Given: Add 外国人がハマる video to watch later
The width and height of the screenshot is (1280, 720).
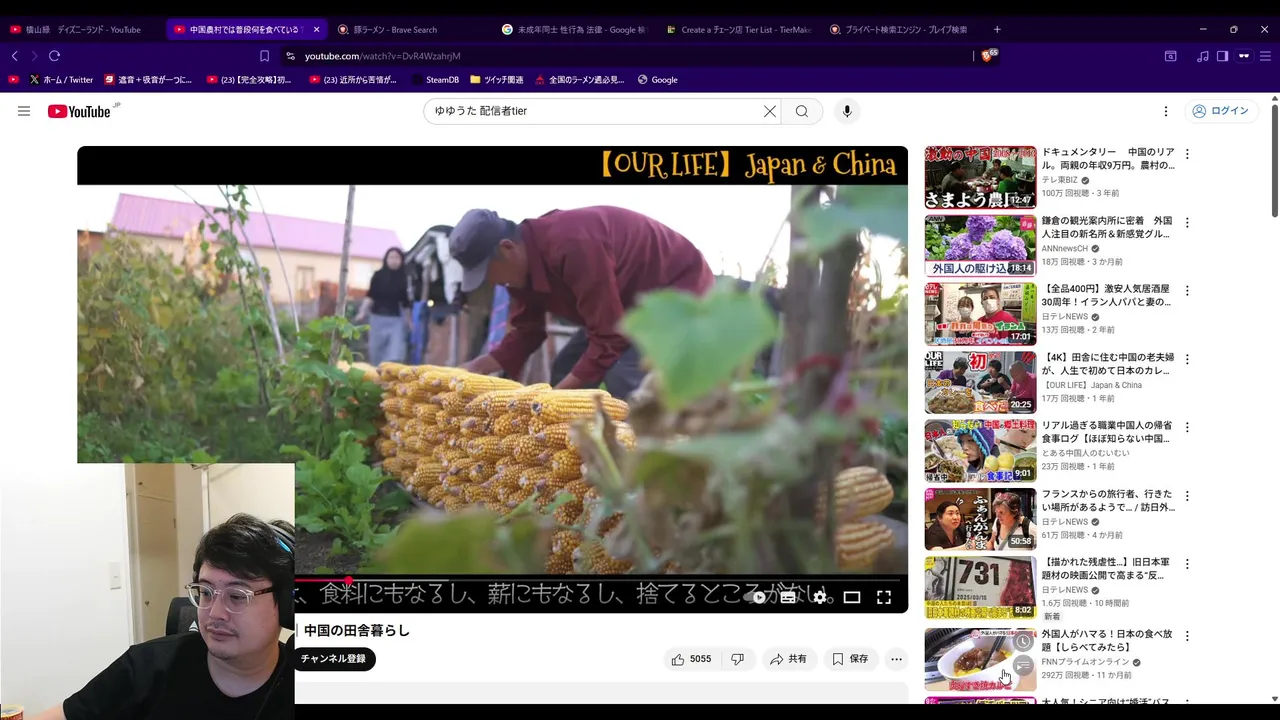Looking at the screenshot, I should 1022,642.
